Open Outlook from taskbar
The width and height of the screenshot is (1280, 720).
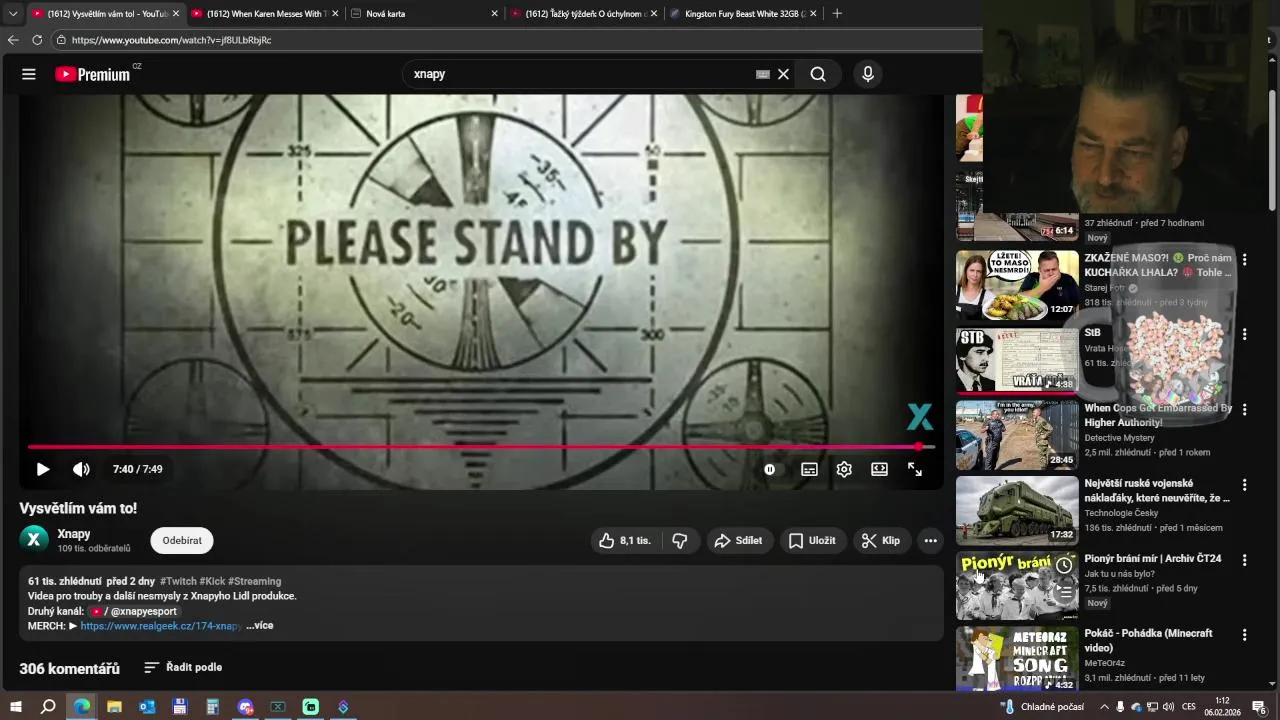pyautogui.click(x=147, y=707)
